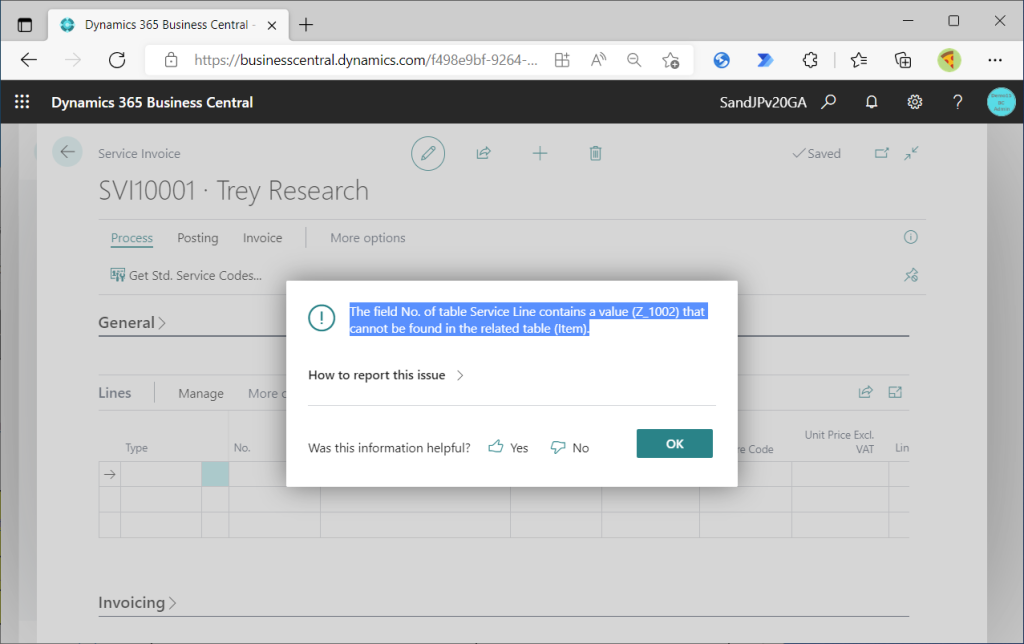Click the collapse page arrows icon
The image size is (1024, 644).
click(x=912, y=153)
